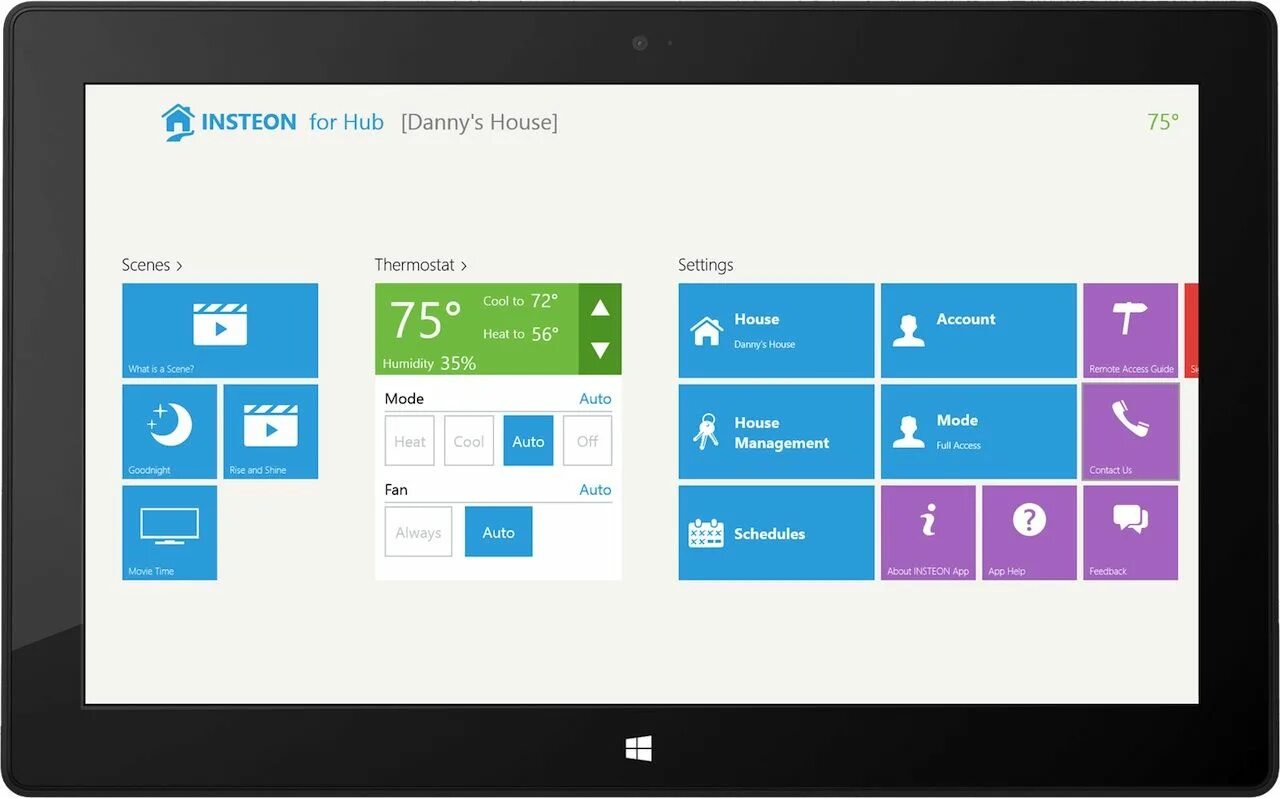Open the App Help tile
The width and height of the screenshot is (1280, 798).
tap(1029, 532)
